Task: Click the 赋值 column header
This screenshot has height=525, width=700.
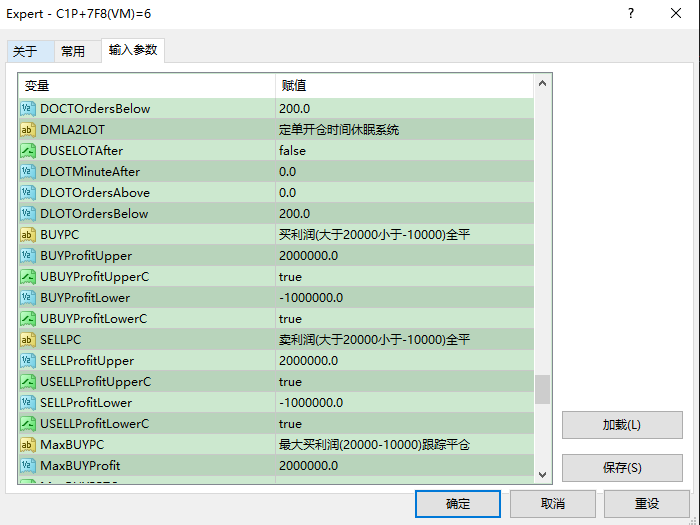Action: [x=404, y=85]
